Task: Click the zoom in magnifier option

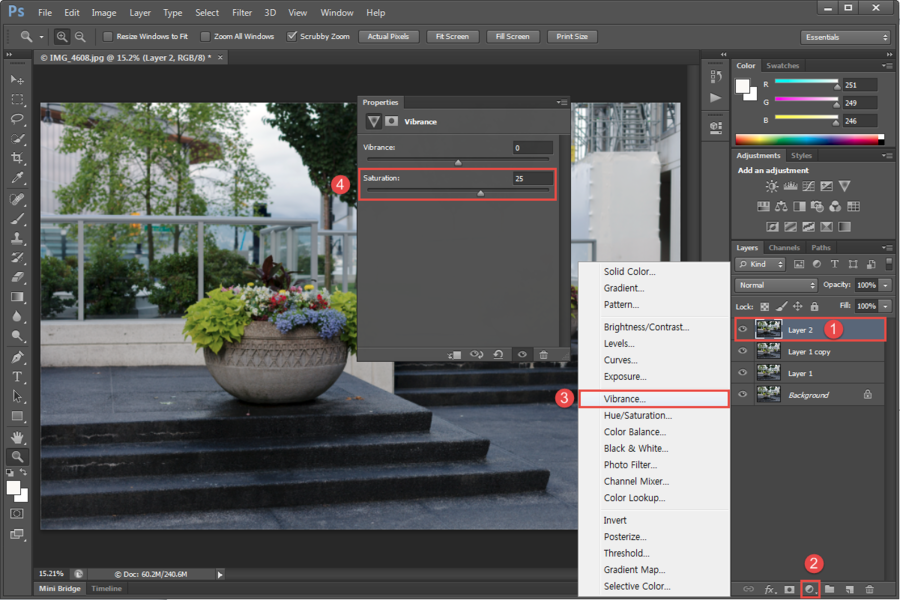Action: tap(61, 37)
